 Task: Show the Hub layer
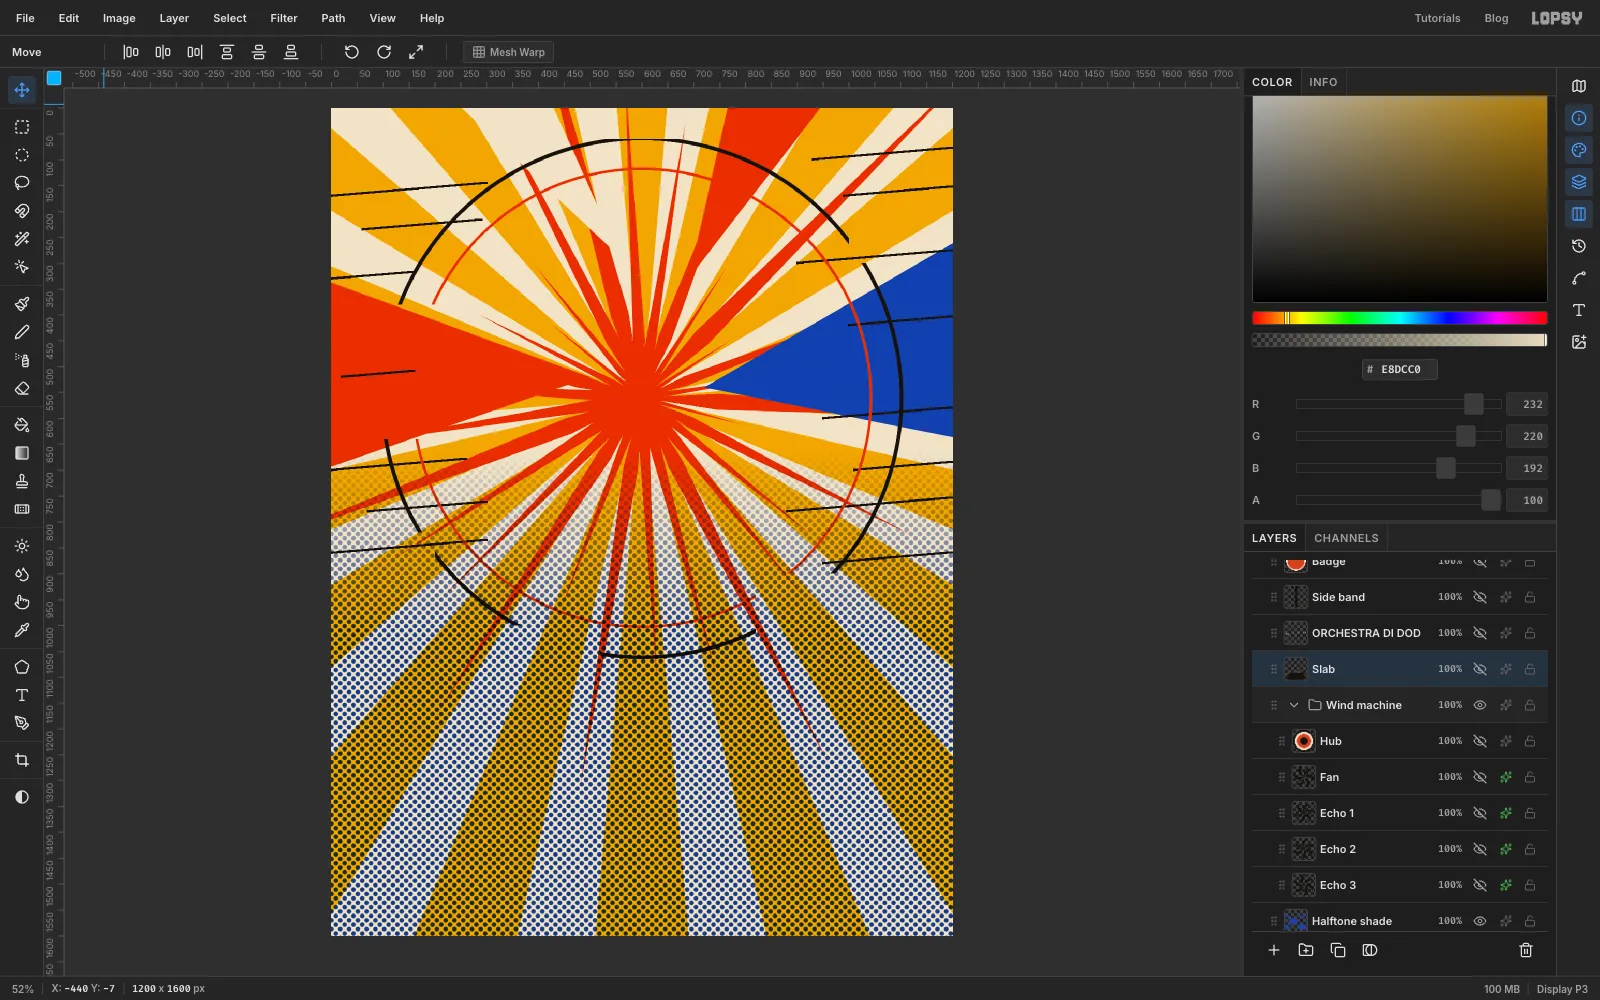tap(1480, 741)
